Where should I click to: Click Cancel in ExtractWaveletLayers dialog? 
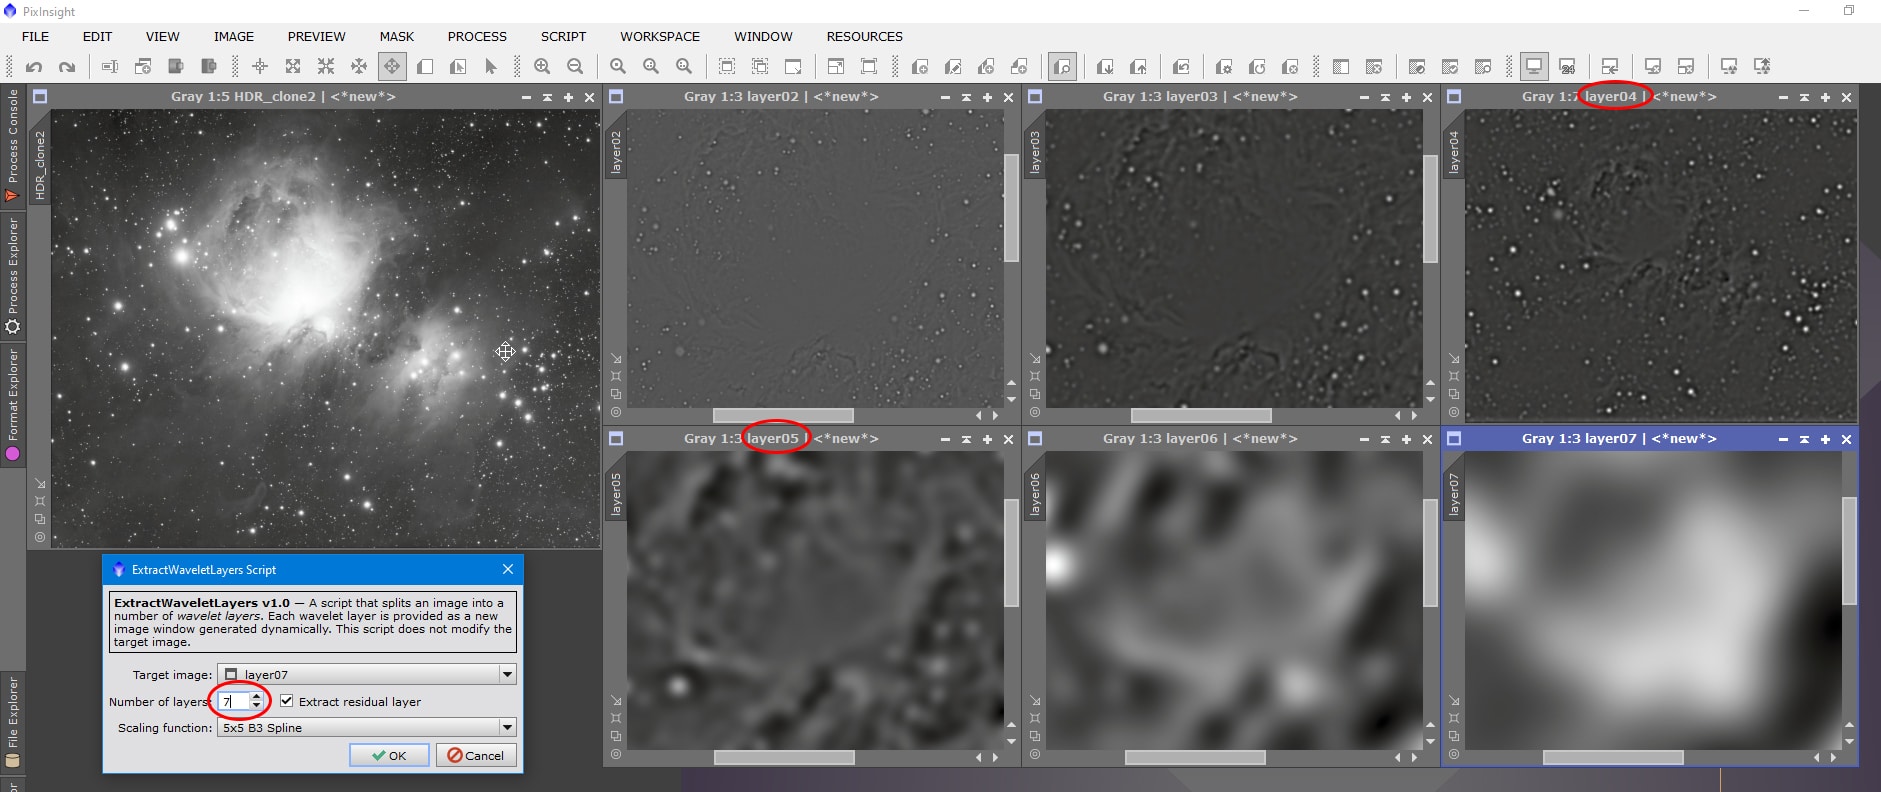click(476, 755)
